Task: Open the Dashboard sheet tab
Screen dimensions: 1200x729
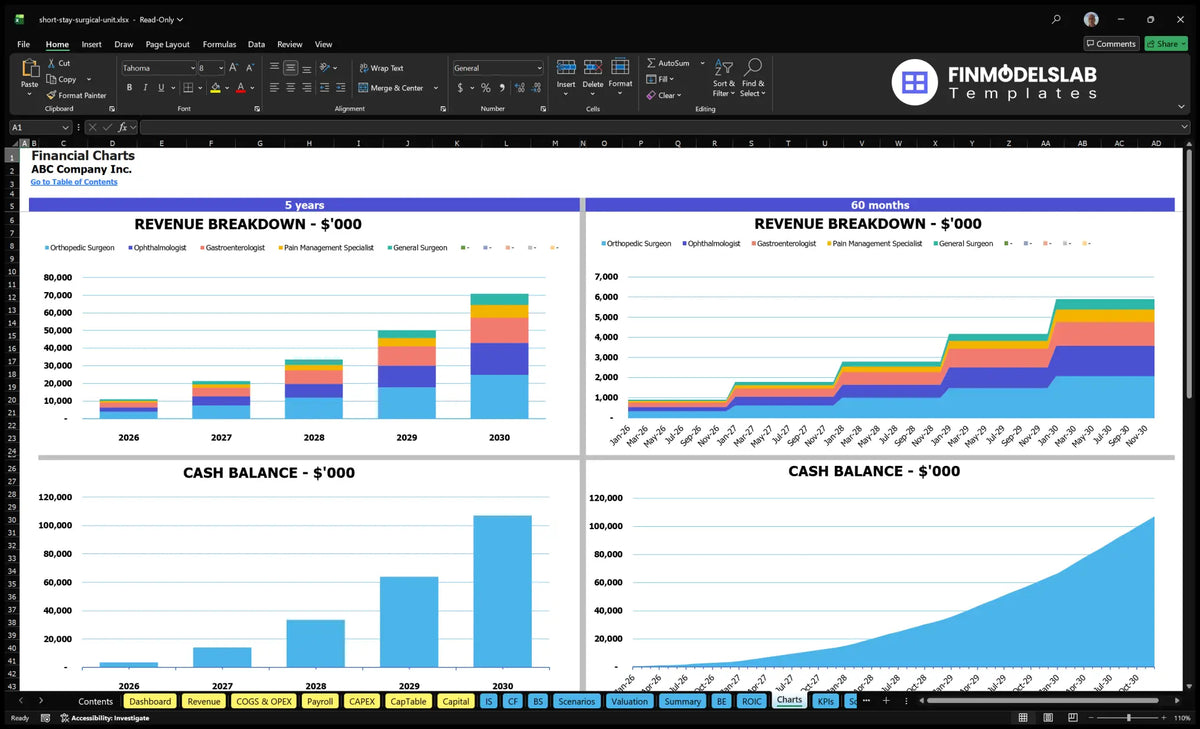Action: [x=150, y=701]
